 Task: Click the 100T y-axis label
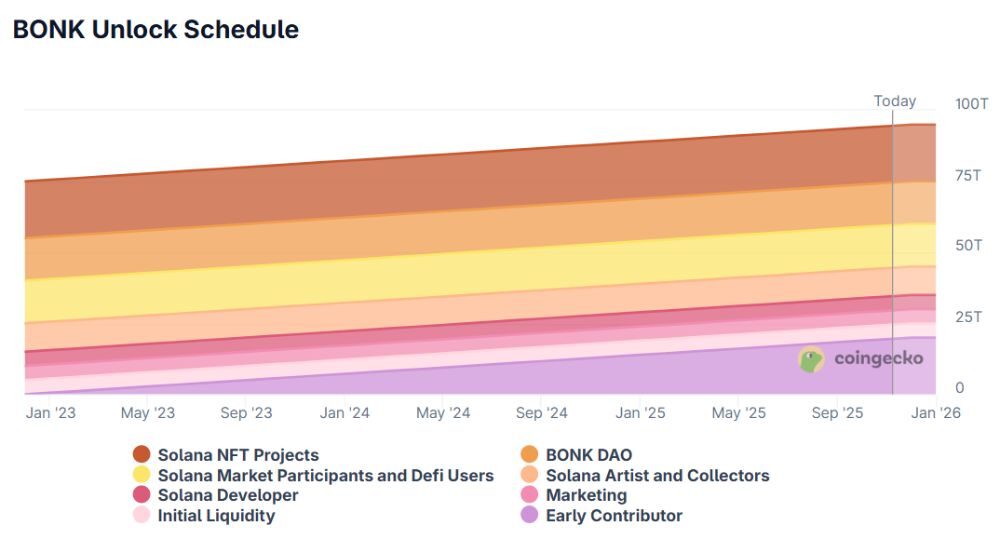click(971, 104)
